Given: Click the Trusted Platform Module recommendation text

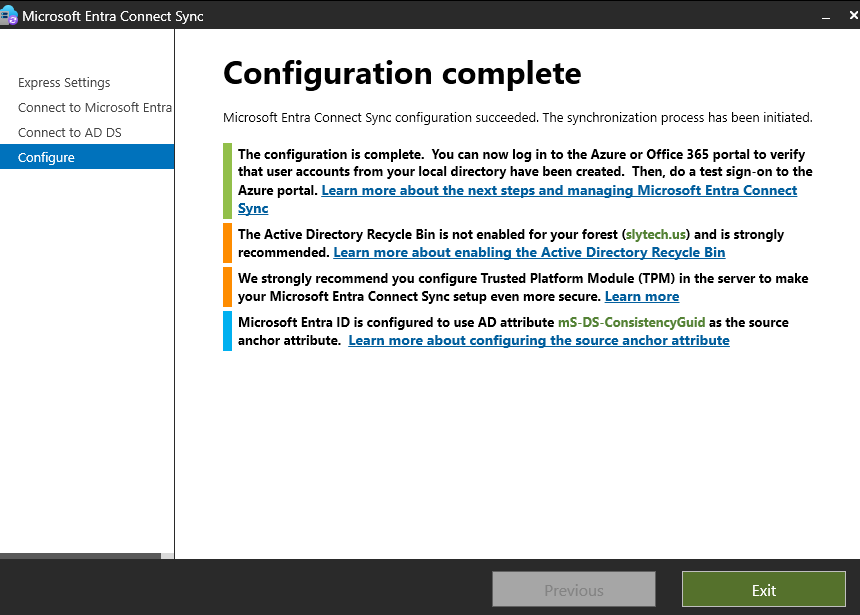Looking at the screenshot, I should click(523, 287).
